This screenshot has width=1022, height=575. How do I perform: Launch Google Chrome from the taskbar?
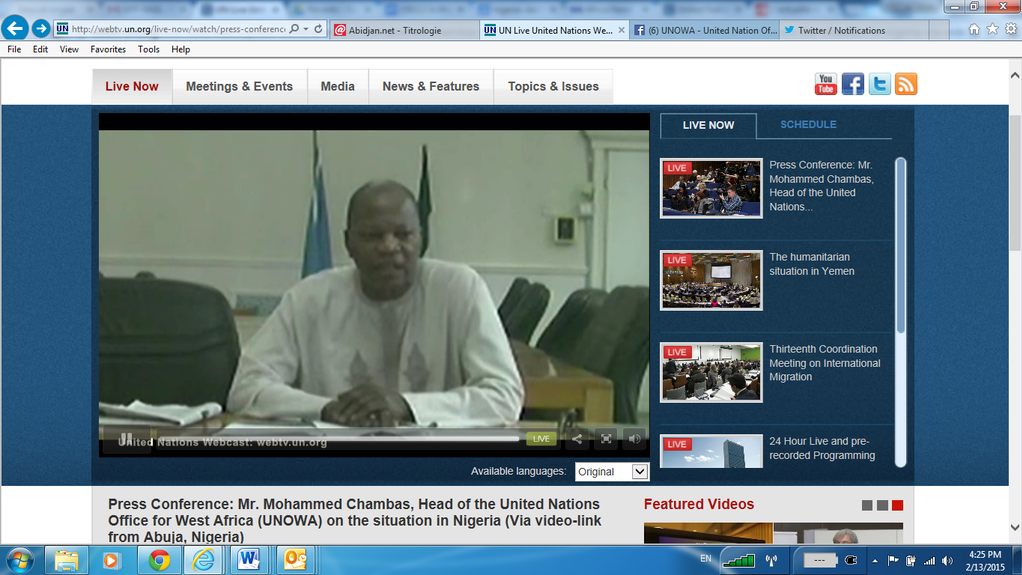[x=158, y=560]
